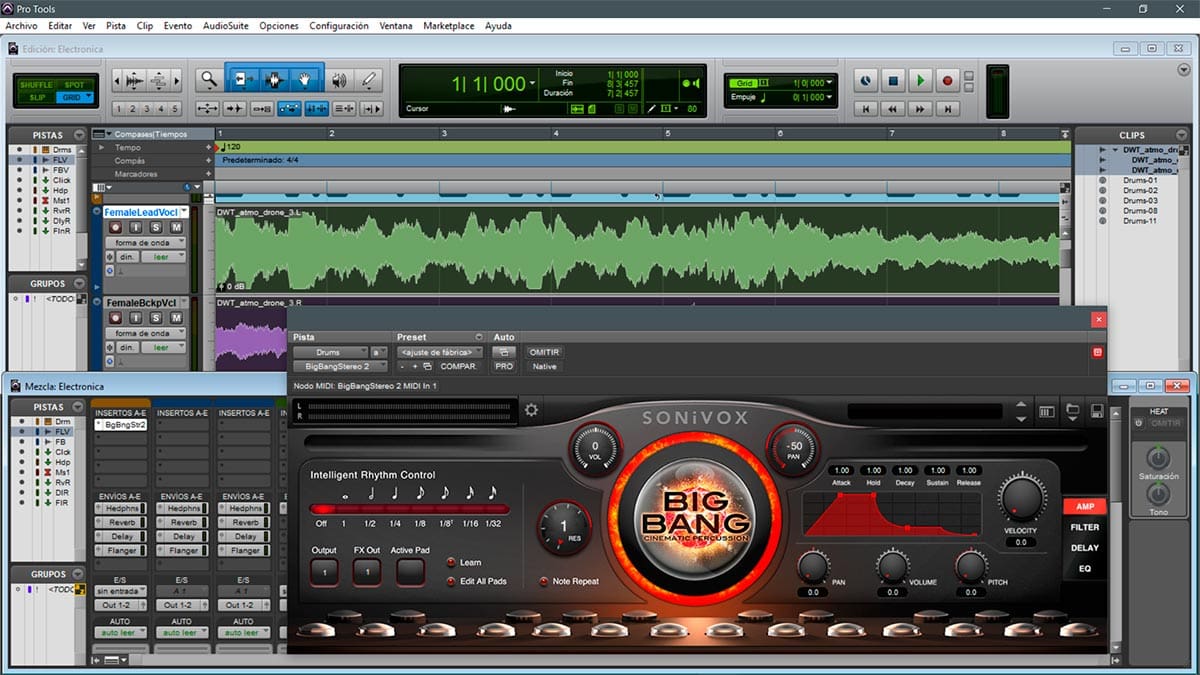The image size is (1200, 675).
Task: Open the Ventana menu
Action: 396,26
